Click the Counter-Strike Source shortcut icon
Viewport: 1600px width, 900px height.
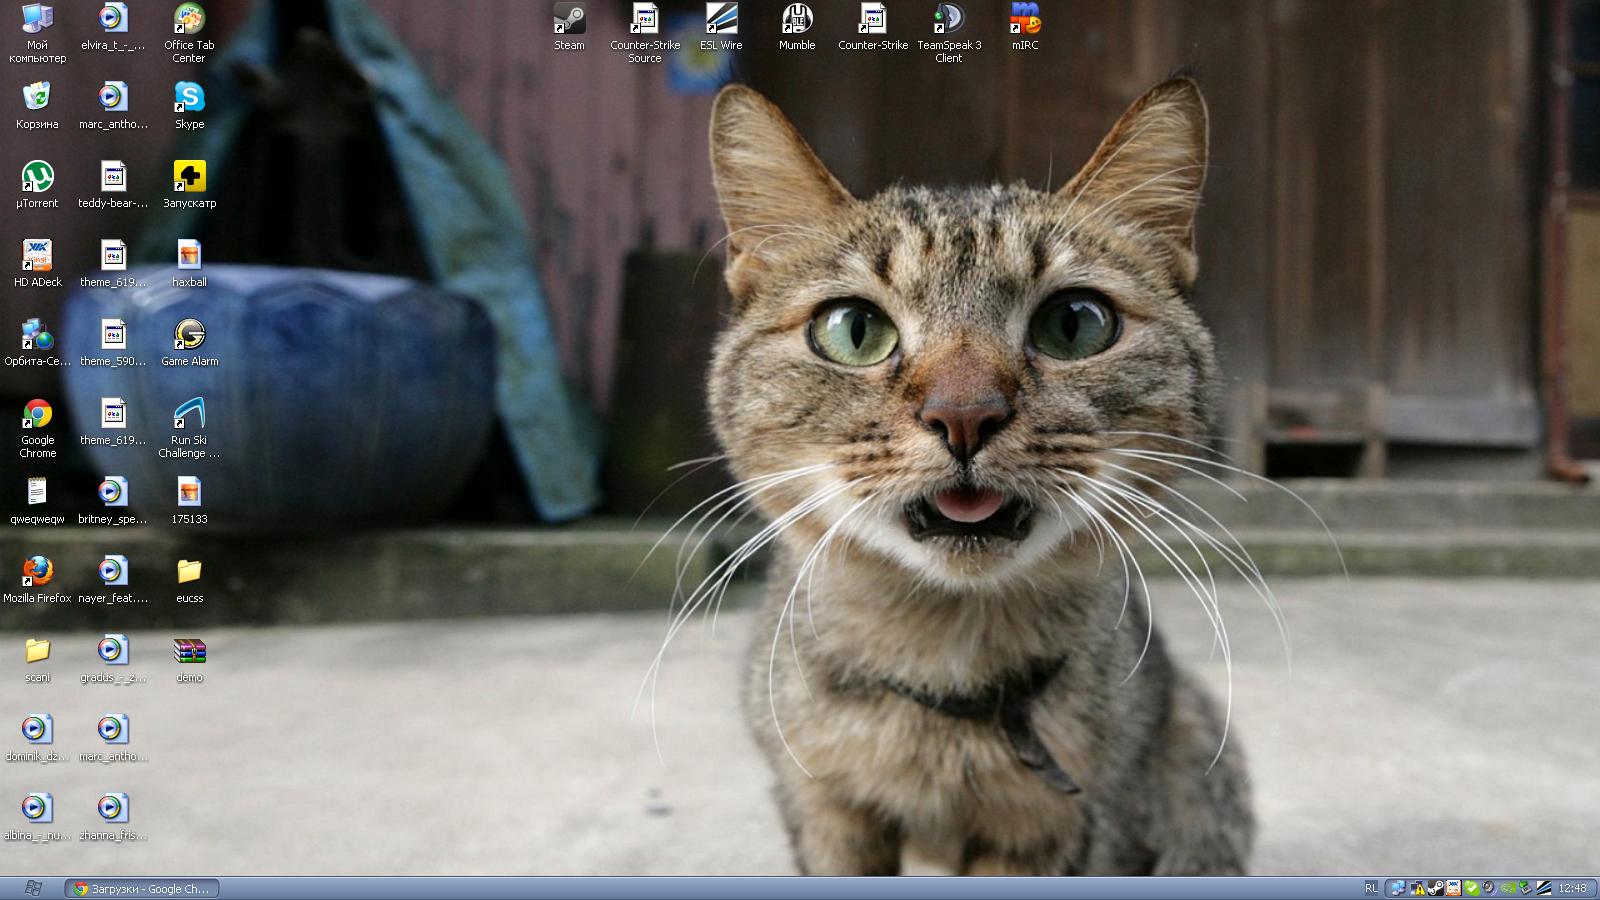pos(645,20)
